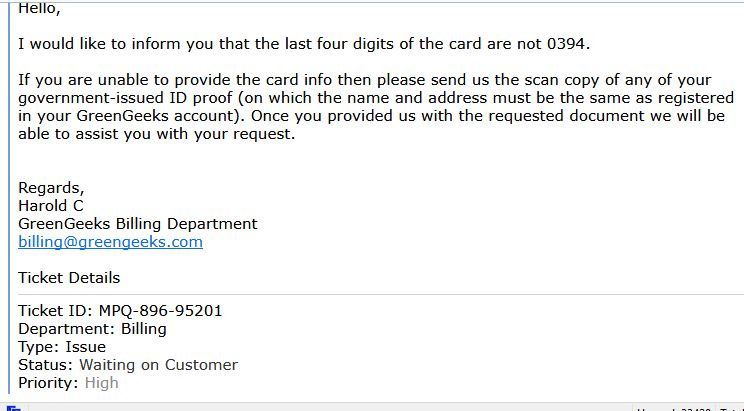Image resolution: width=744 pixels, height=411 pixels.
Task: Click the High priority value
Action: click(102, 383)
